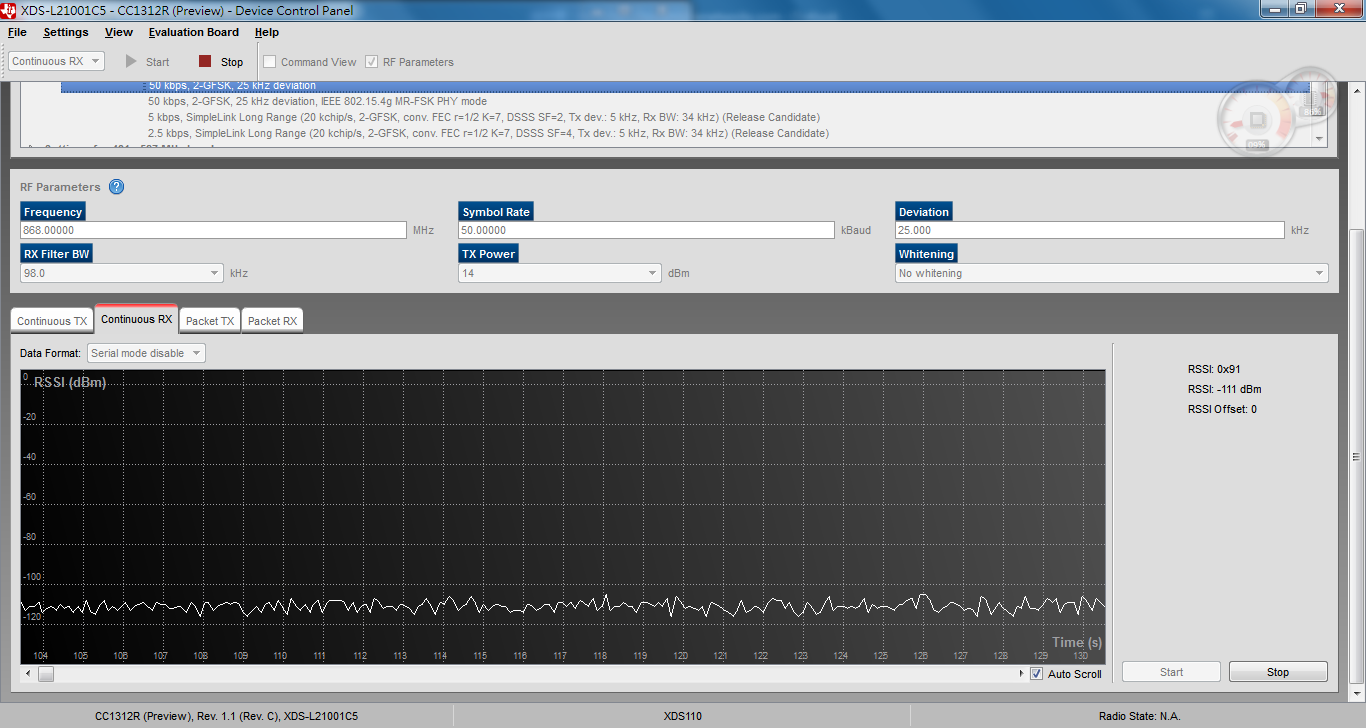Open the Evaluation Board menu

[194, 32]
